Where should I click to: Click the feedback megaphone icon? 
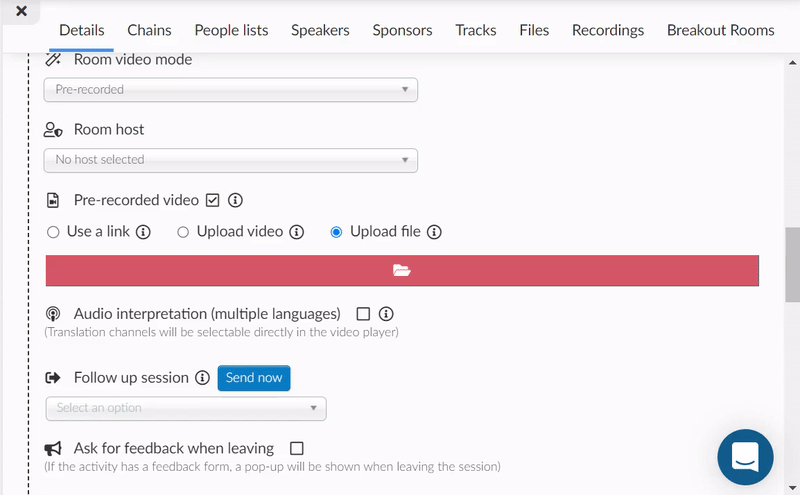tap(53, 449)
